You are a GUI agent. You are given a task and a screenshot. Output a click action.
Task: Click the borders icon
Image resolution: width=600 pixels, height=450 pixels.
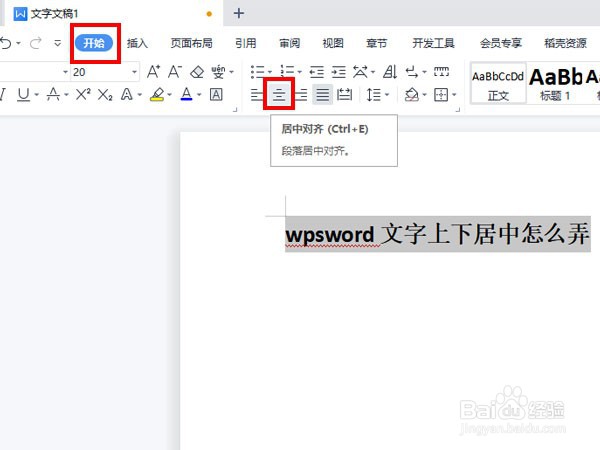(441, 95)
